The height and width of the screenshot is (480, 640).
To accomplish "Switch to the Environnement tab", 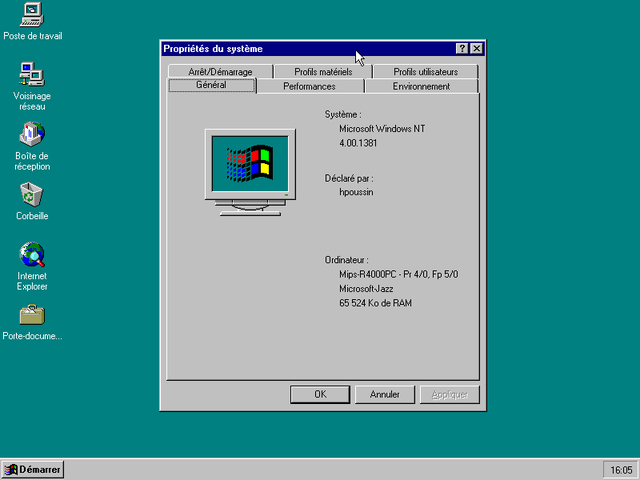I will (x=421, y=86).
